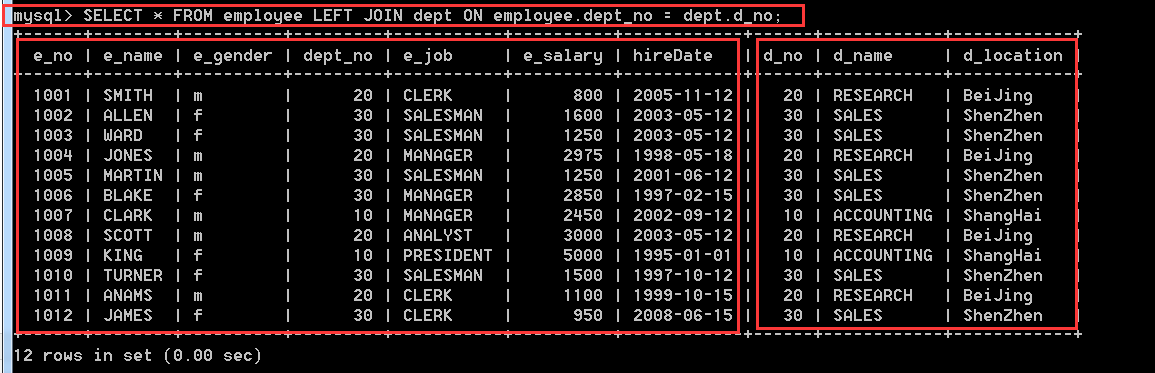Viewport: 1155px width, 373px height.
Task: Click hire date 1995-01-01
Action: click(683, 255)
